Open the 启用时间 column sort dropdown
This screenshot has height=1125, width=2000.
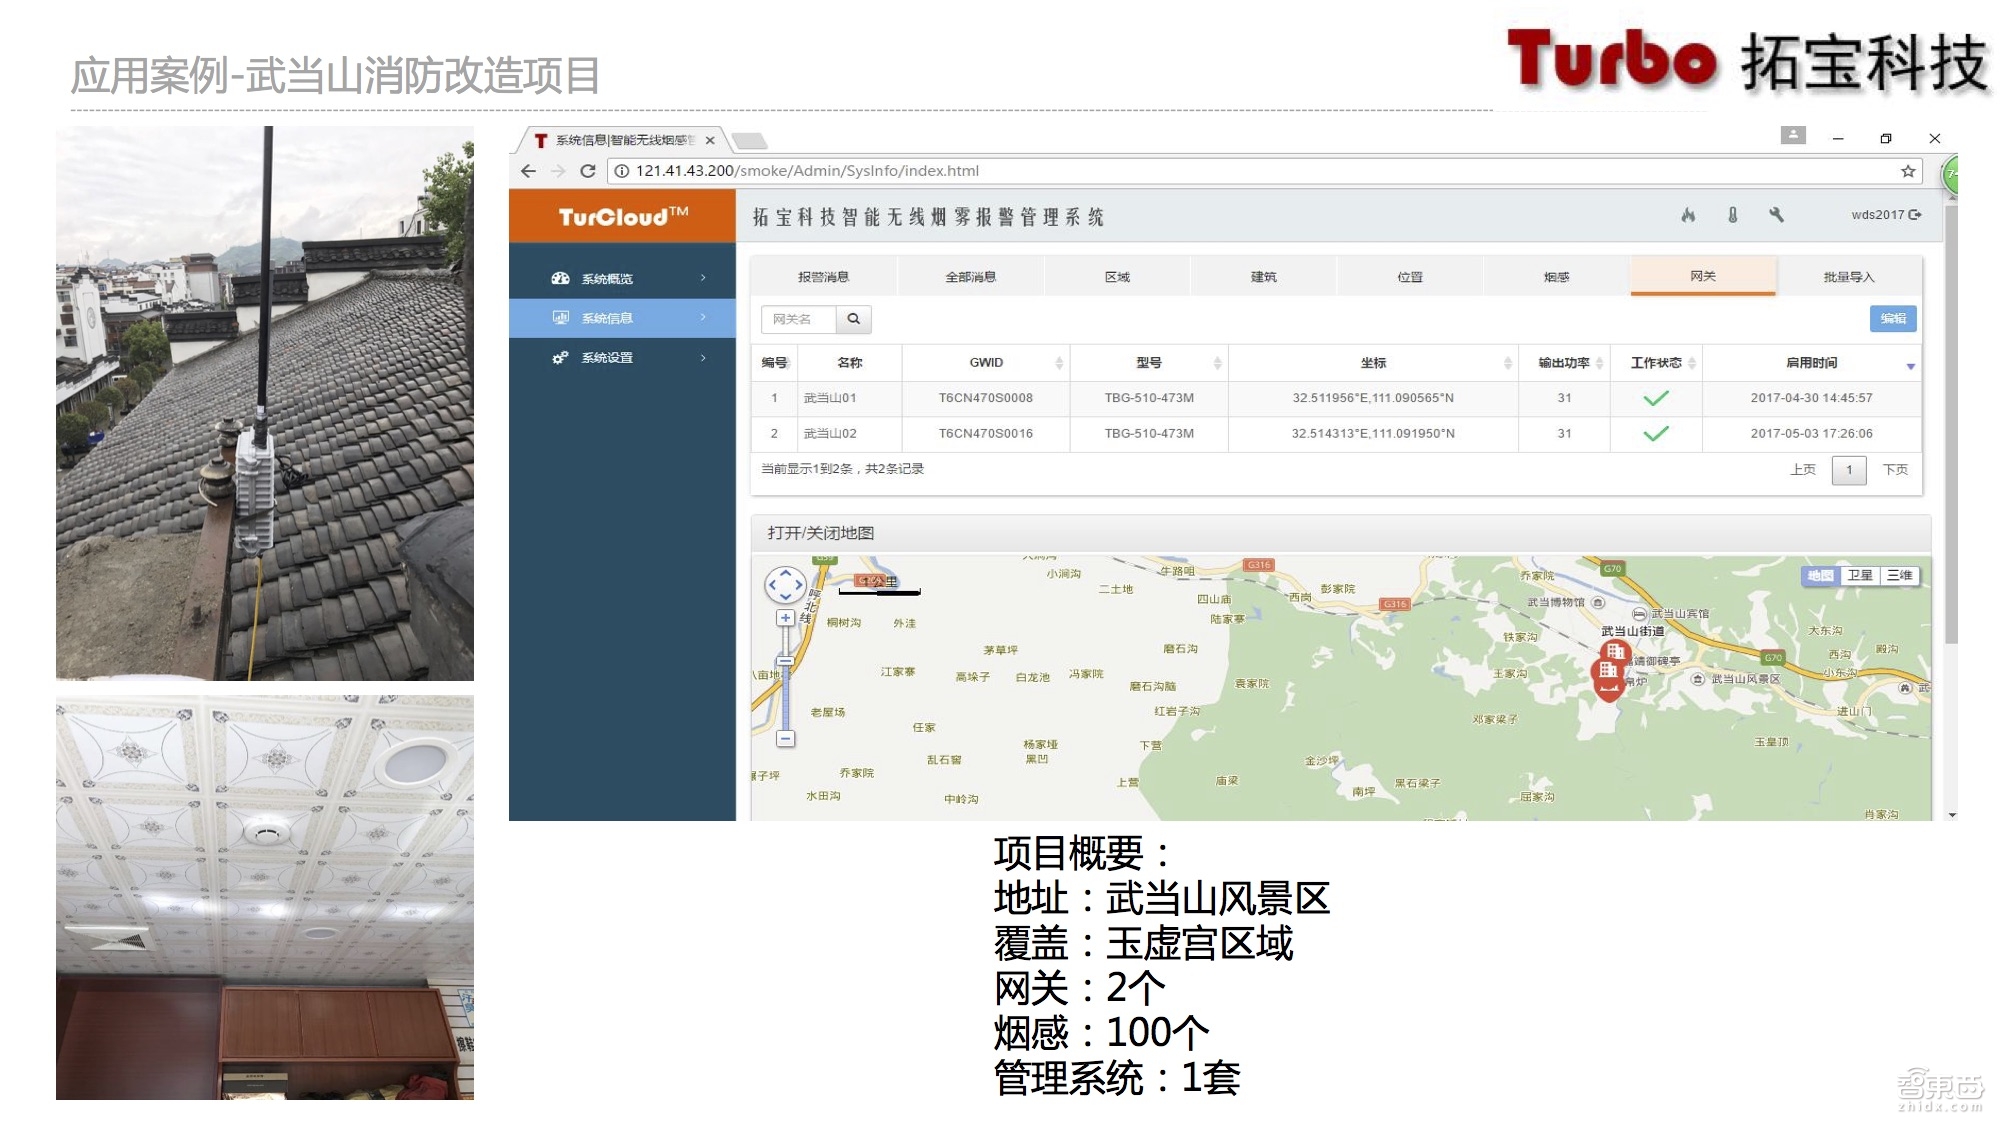click(x=1913, y=366)
